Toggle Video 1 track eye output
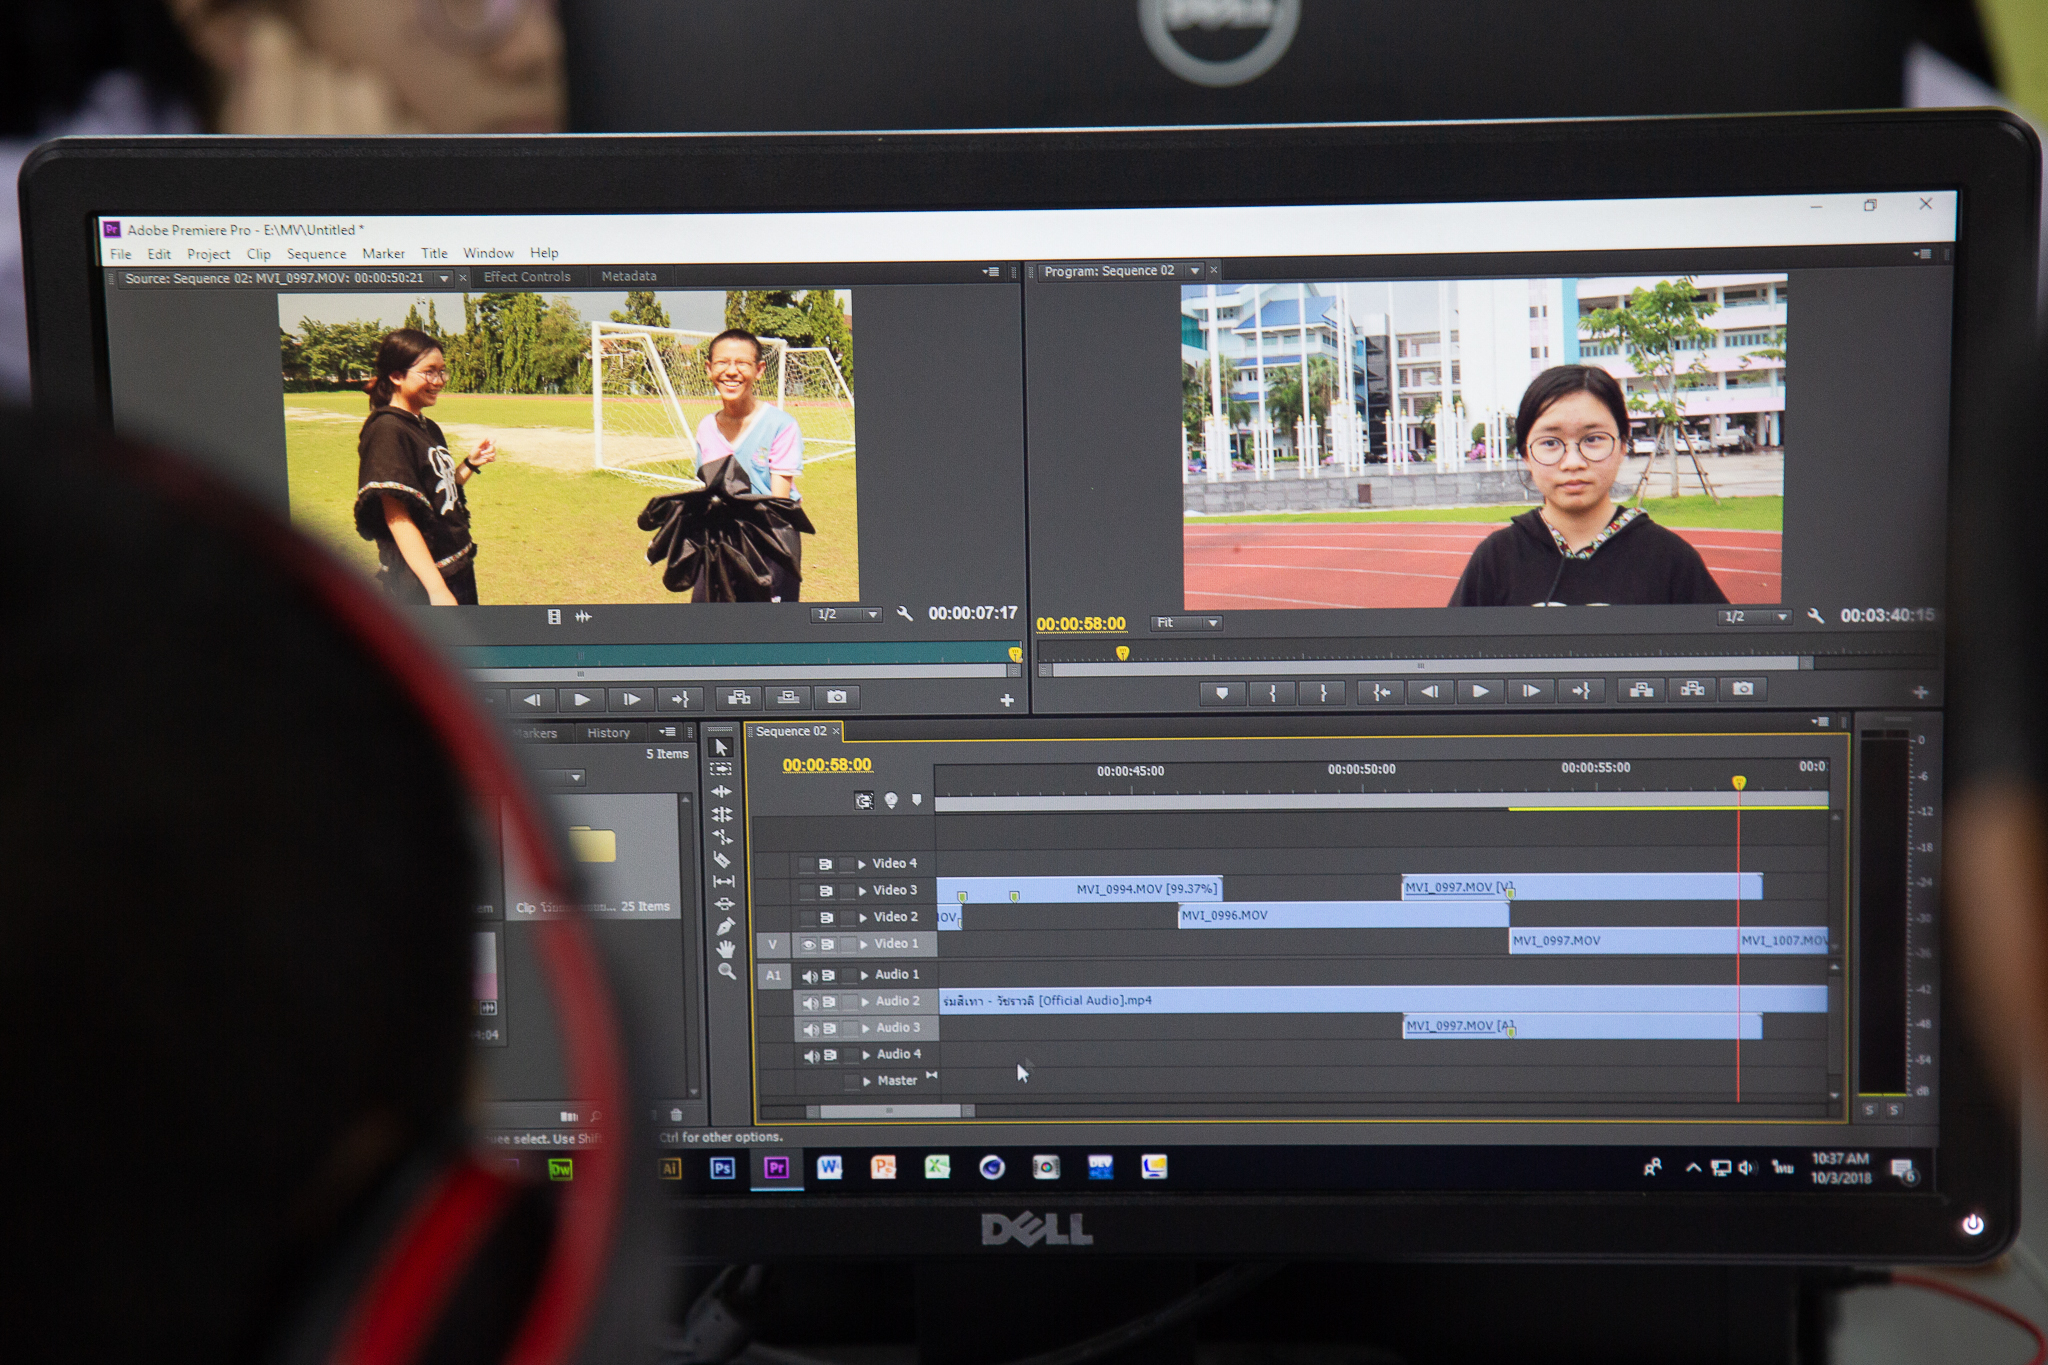The height and width of the screenshot is (1365, 2048). (x=808, y=944)
